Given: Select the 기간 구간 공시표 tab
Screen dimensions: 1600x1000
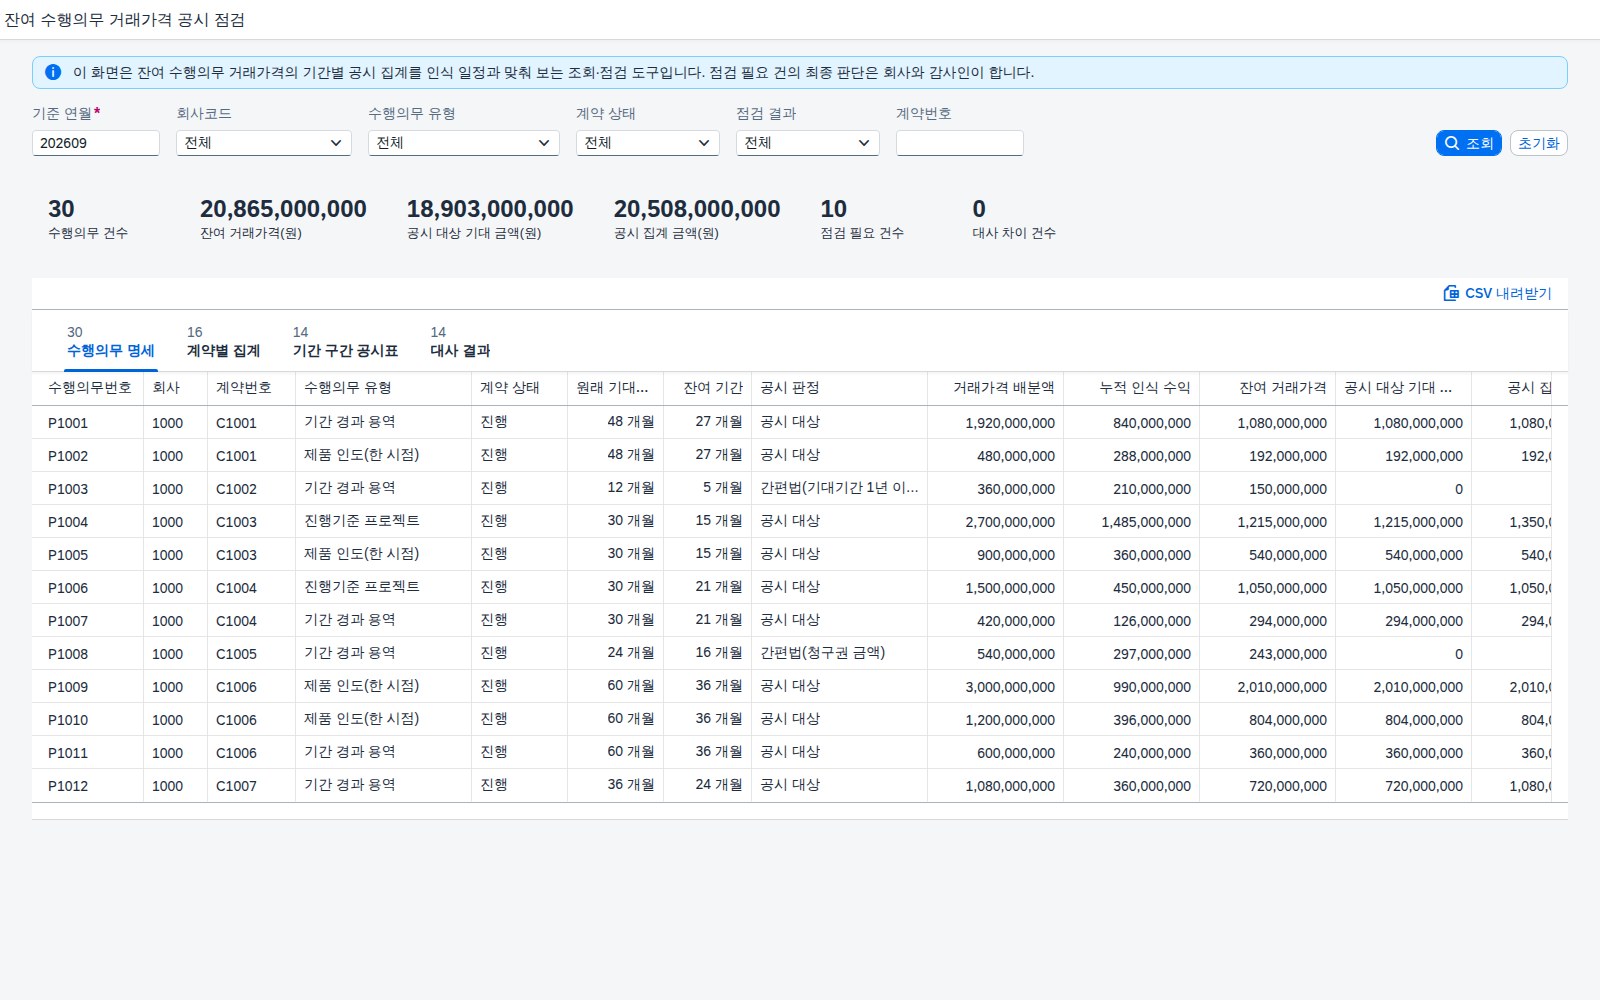Looking at the screenshot, I should coord(345,342).
